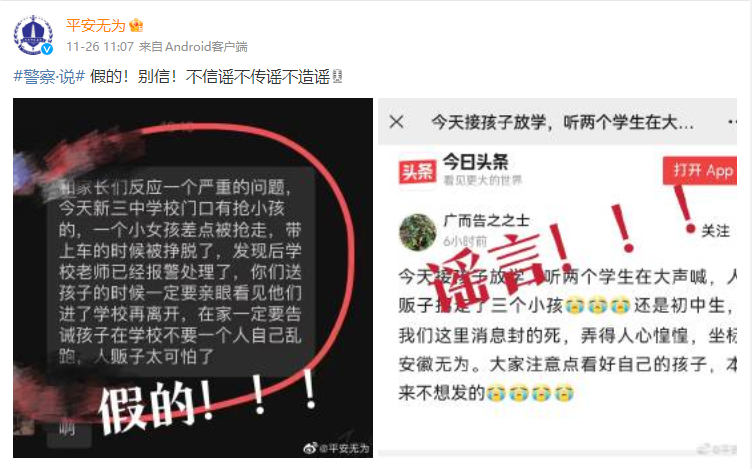Open the #警察·说# hashtag topic
Image resolution: width=752 pixels, height=469 pixels.
(x=49, y=76)
